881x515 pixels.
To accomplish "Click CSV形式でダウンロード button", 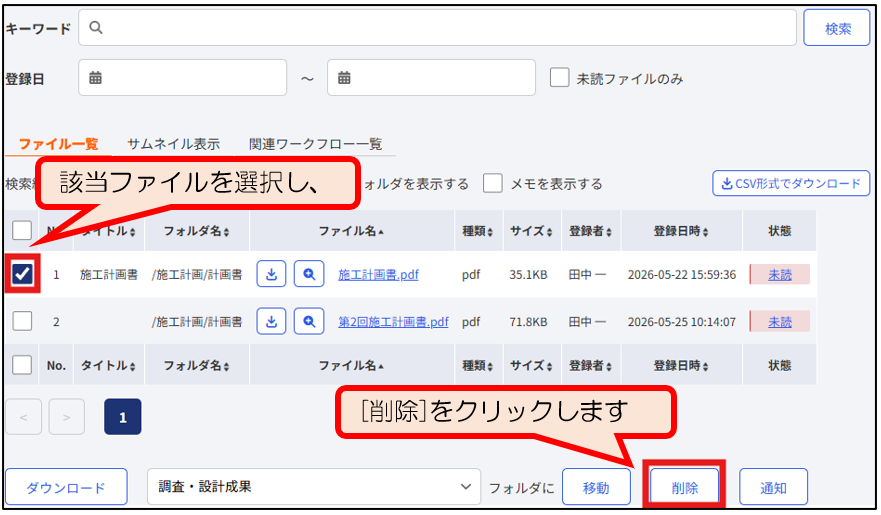I will pos(791,183).
